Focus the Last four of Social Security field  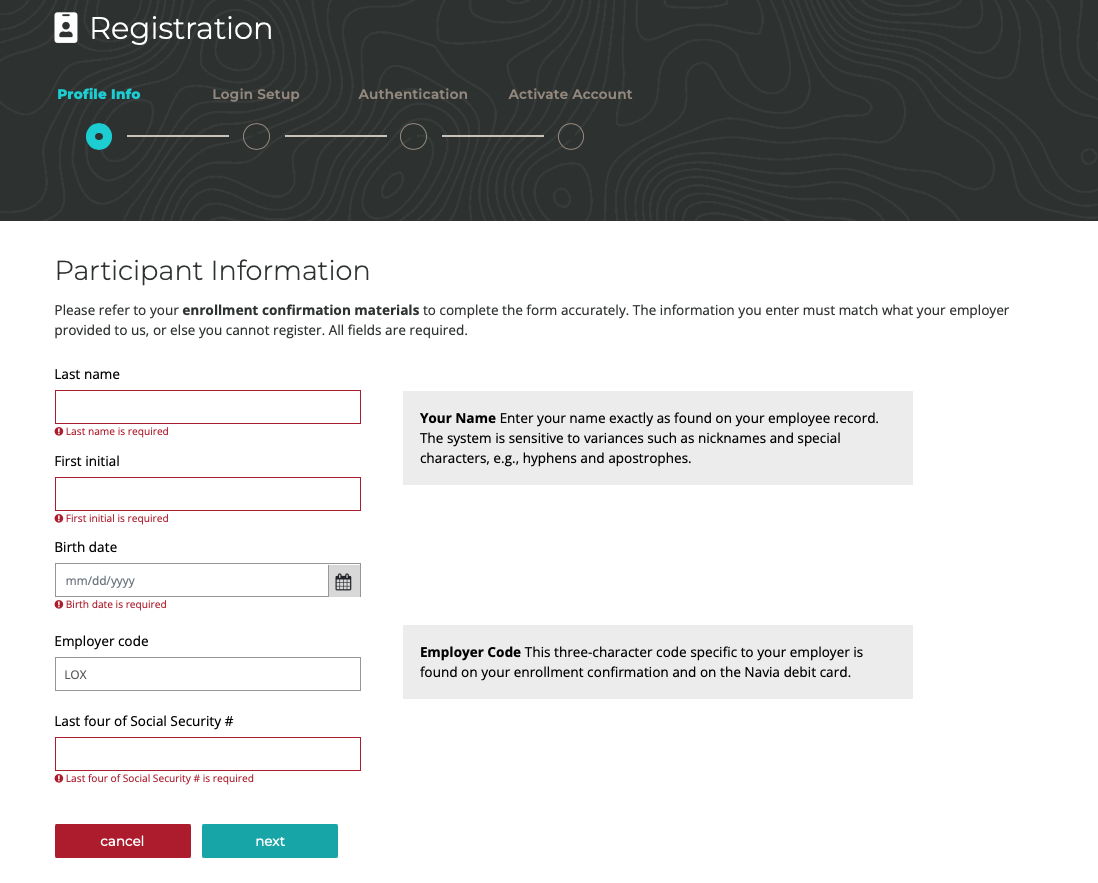(x=207, y=754)
